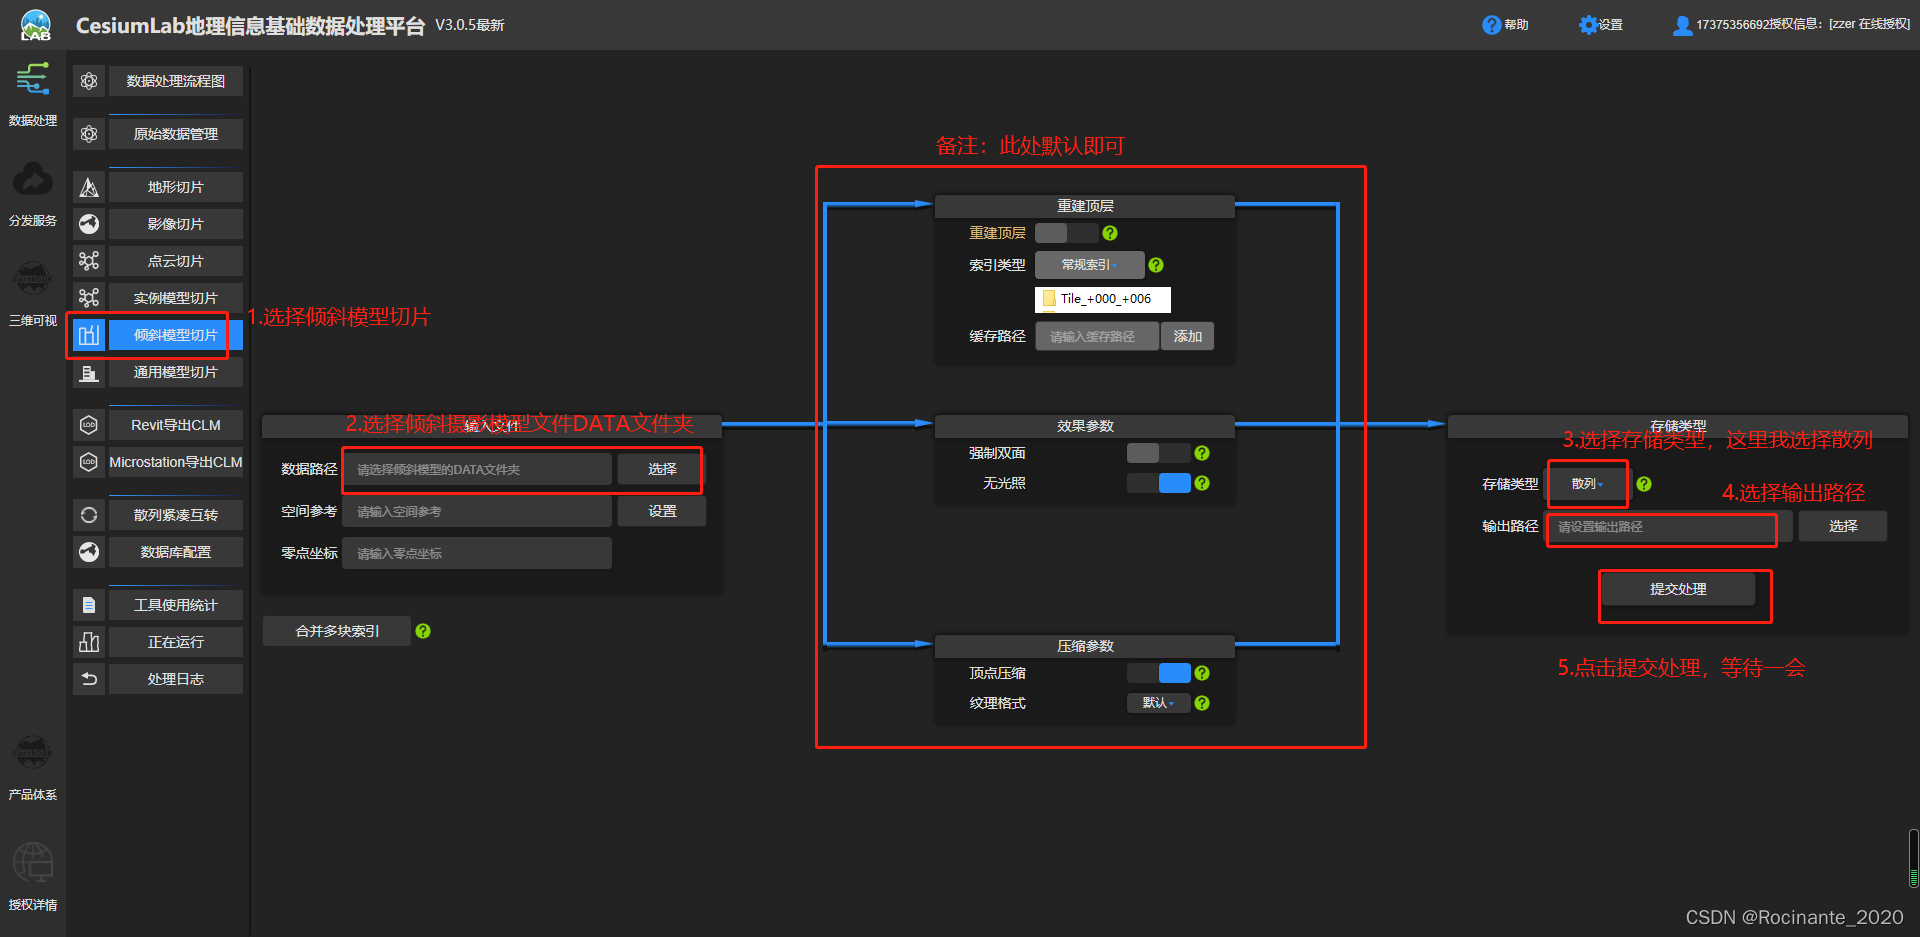
Task: Click the 数据库配置 globe icon
Action: 89,552
